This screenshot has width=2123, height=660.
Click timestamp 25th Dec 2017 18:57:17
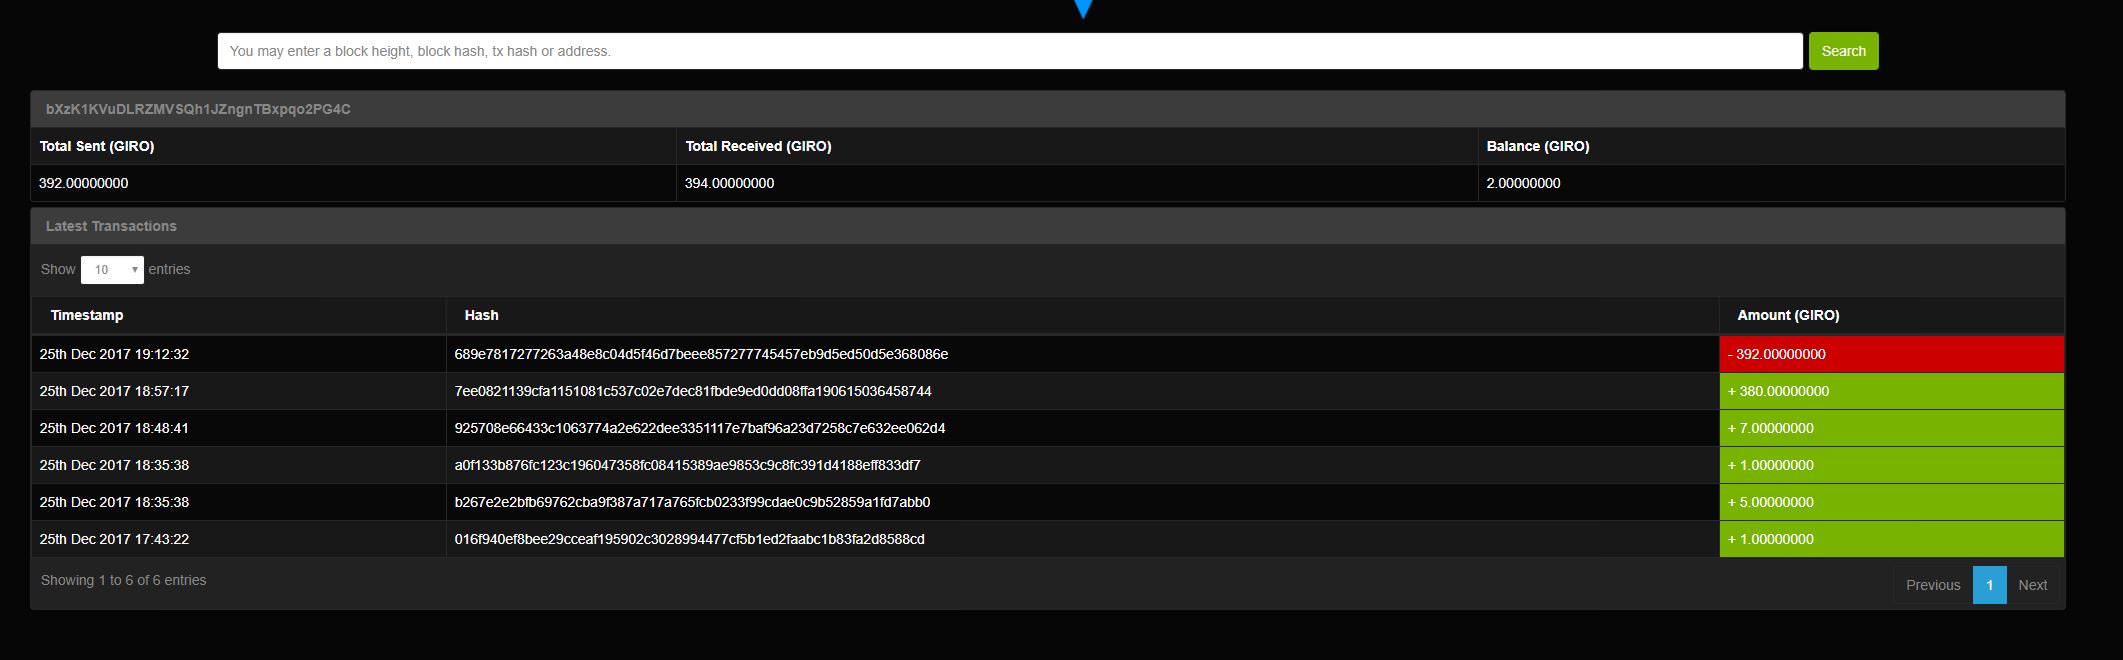coord(114,391)
